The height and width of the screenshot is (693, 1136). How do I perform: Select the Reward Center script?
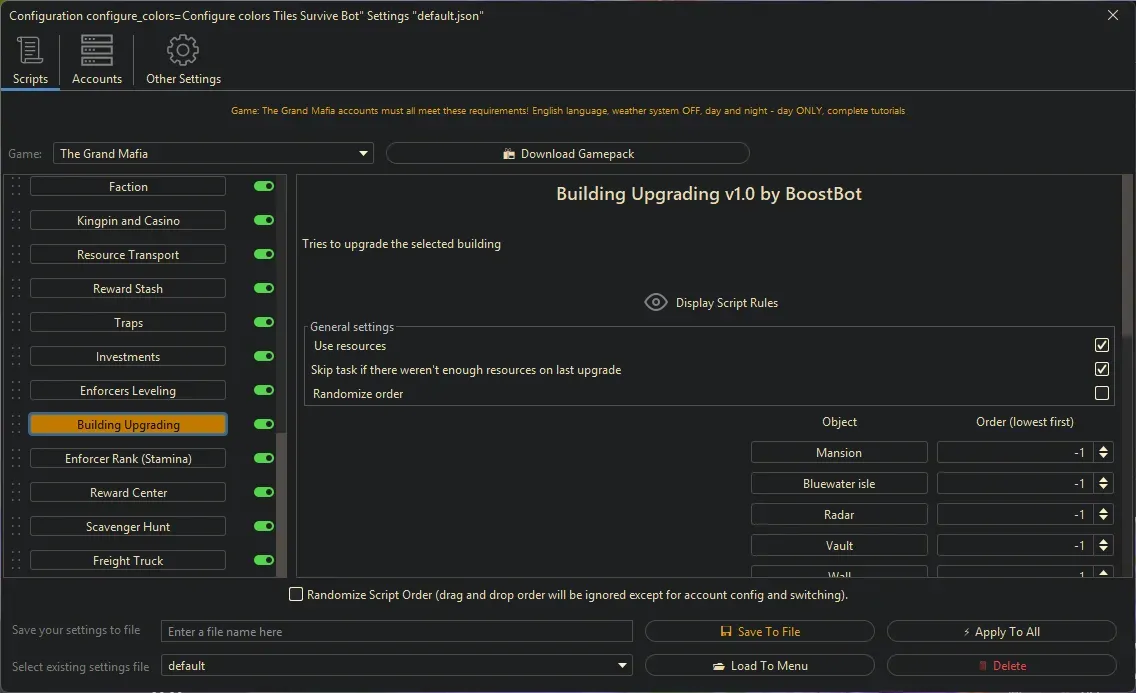pyautogui.click(x=128, y=493)
